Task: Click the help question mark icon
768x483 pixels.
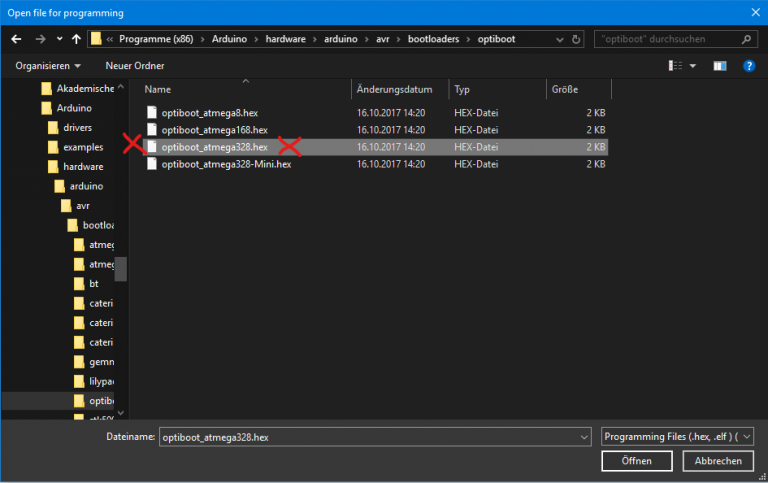Action: click(x=749, y=65)
